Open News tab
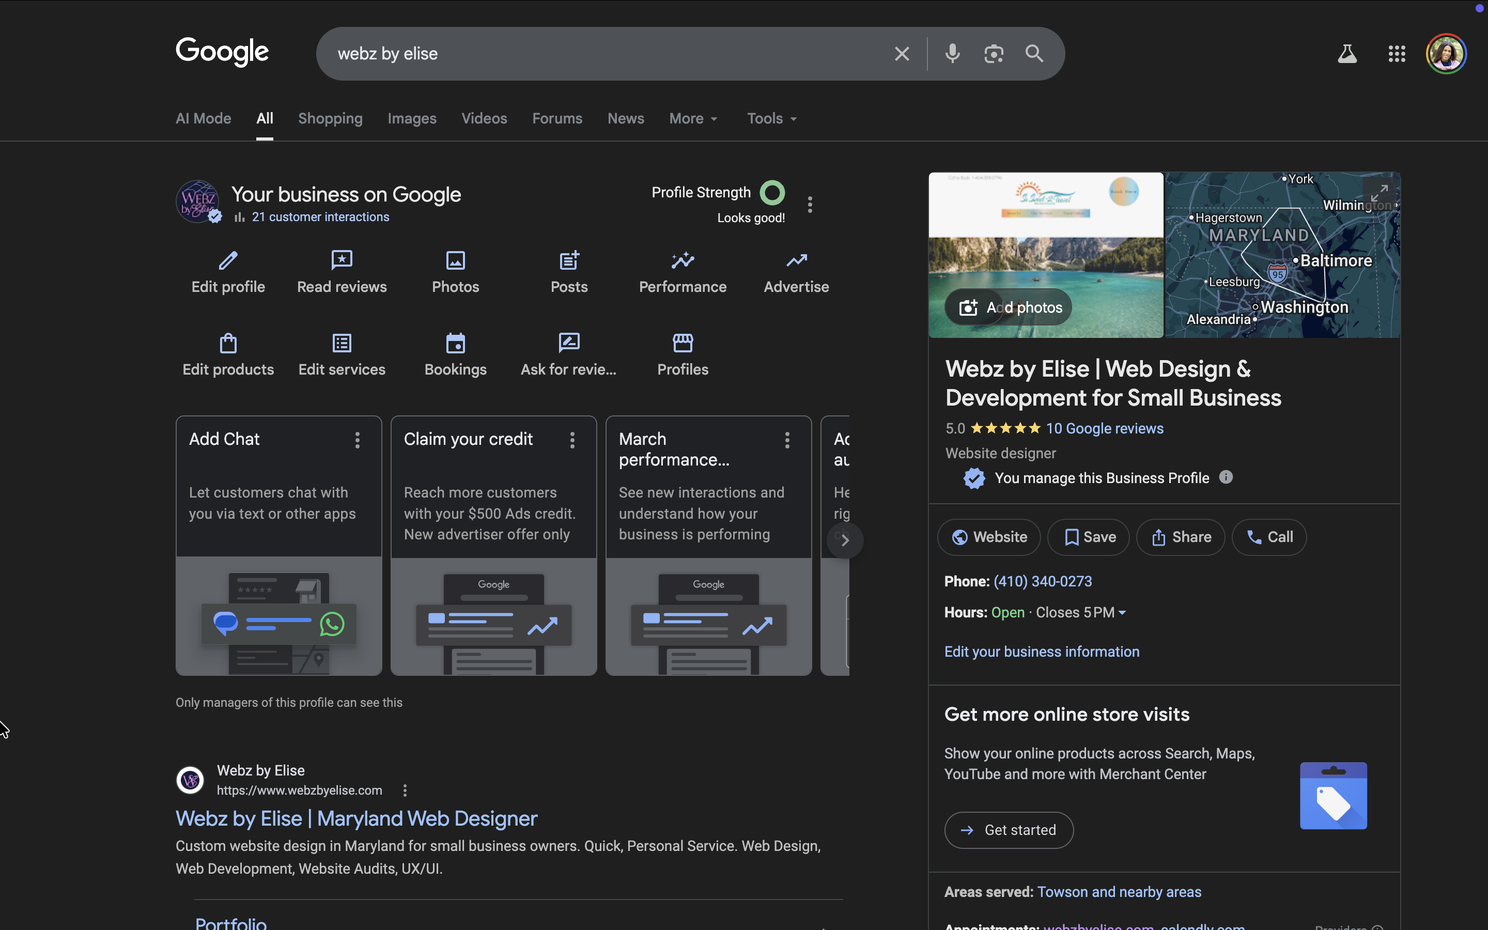The width and height of the screenshot is (1488, 930). [626, 118]
